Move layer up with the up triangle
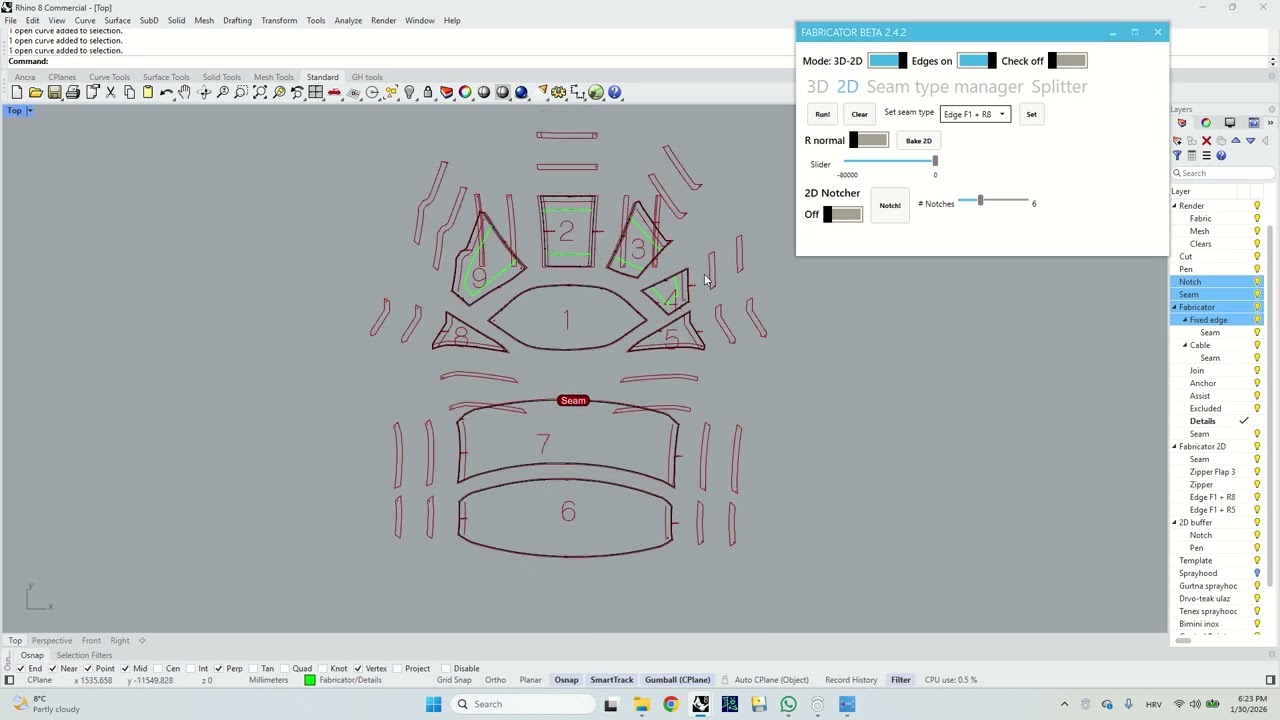The image size is (1280, 720). tap(1235, 140)
